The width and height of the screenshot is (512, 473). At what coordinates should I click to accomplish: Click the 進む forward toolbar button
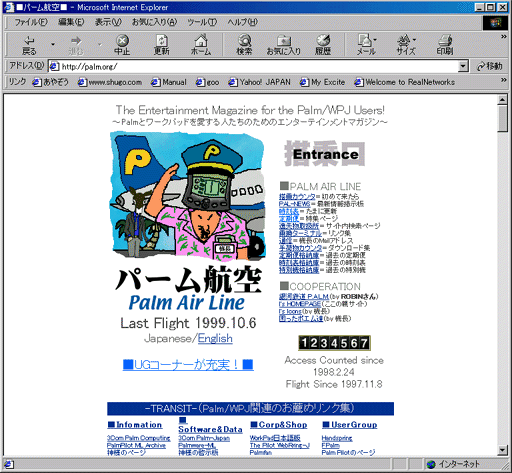[76, 45]
